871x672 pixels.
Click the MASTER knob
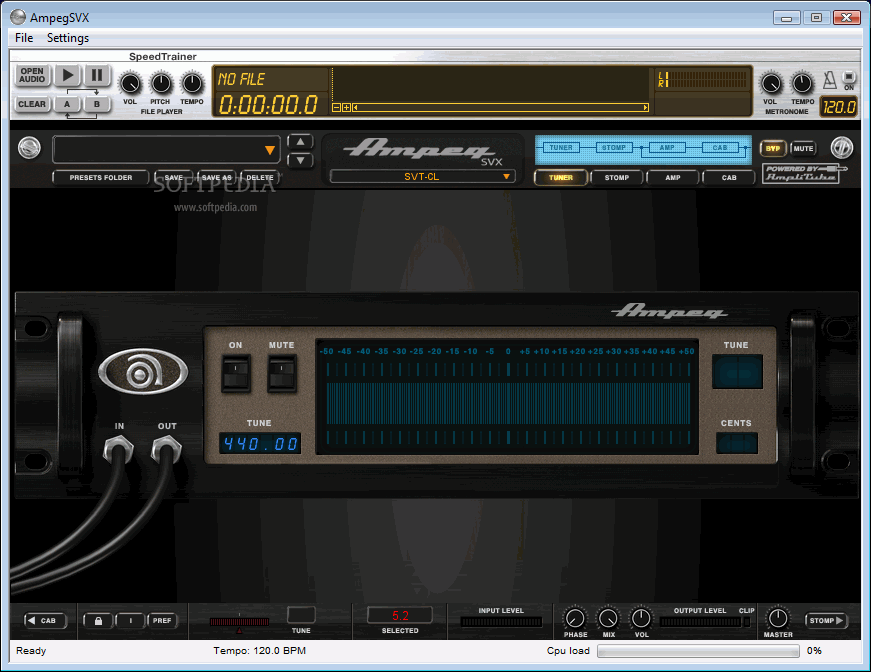click(778, 618)
